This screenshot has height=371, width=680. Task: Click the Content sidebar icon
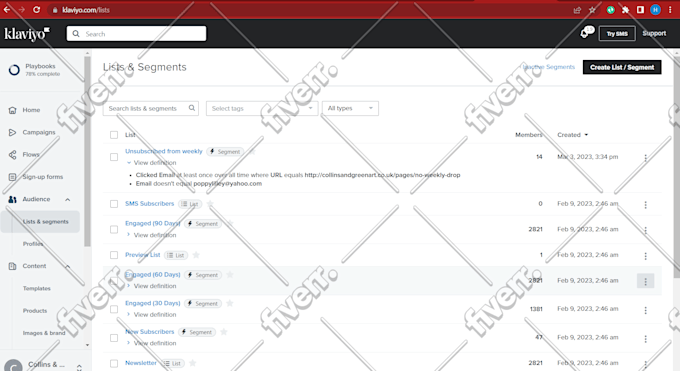click(13, 266)
